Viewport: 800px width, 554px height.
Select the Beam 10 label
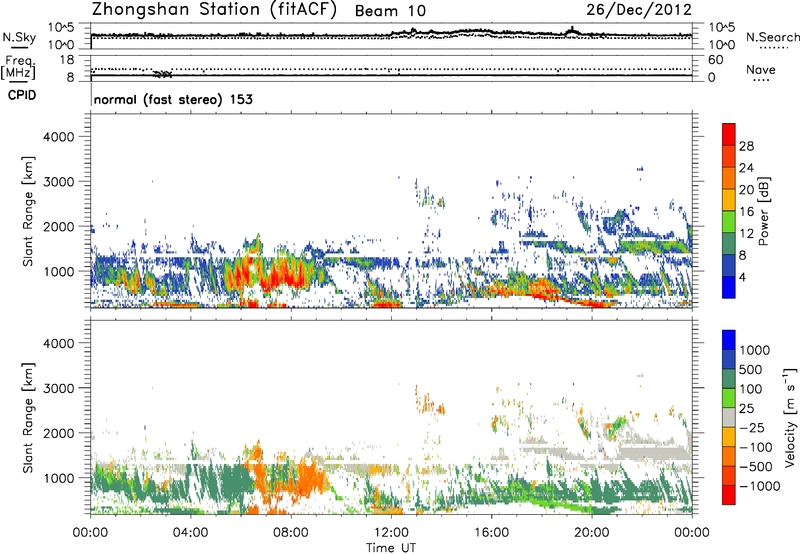coord(390,11)
